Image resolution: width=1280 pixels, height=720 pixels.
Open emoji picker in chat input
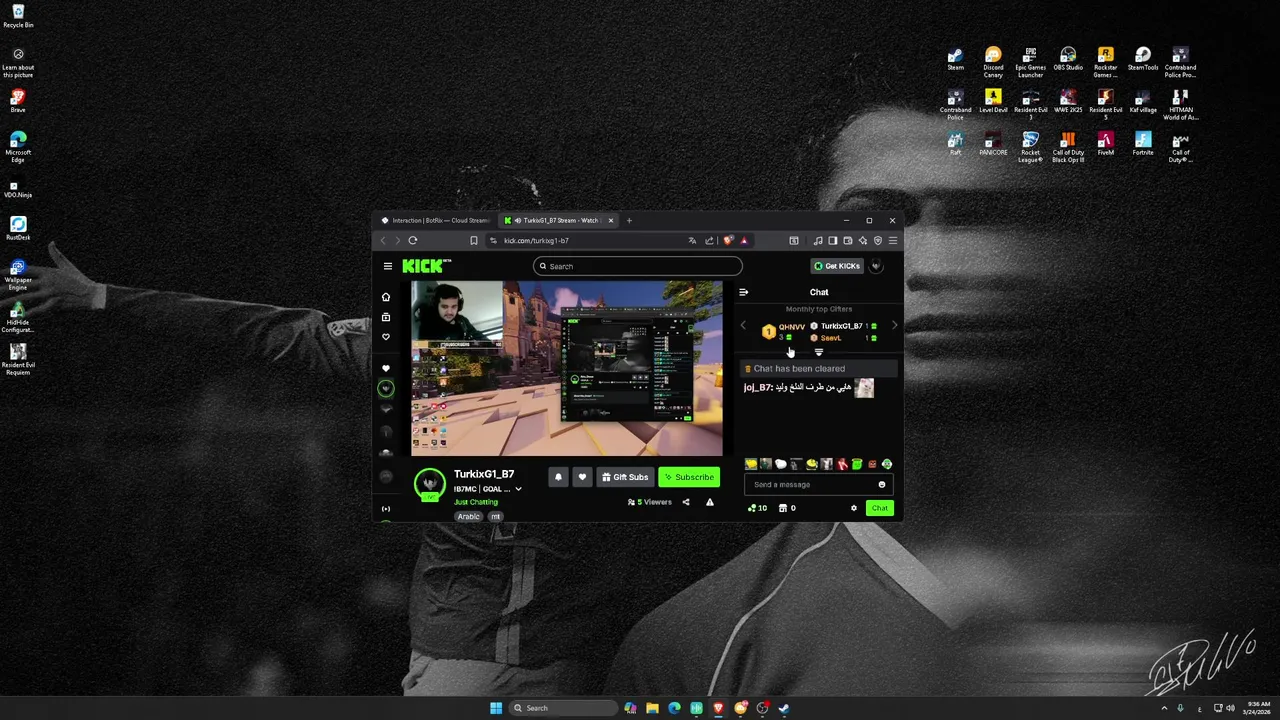[x=882, y=485]
